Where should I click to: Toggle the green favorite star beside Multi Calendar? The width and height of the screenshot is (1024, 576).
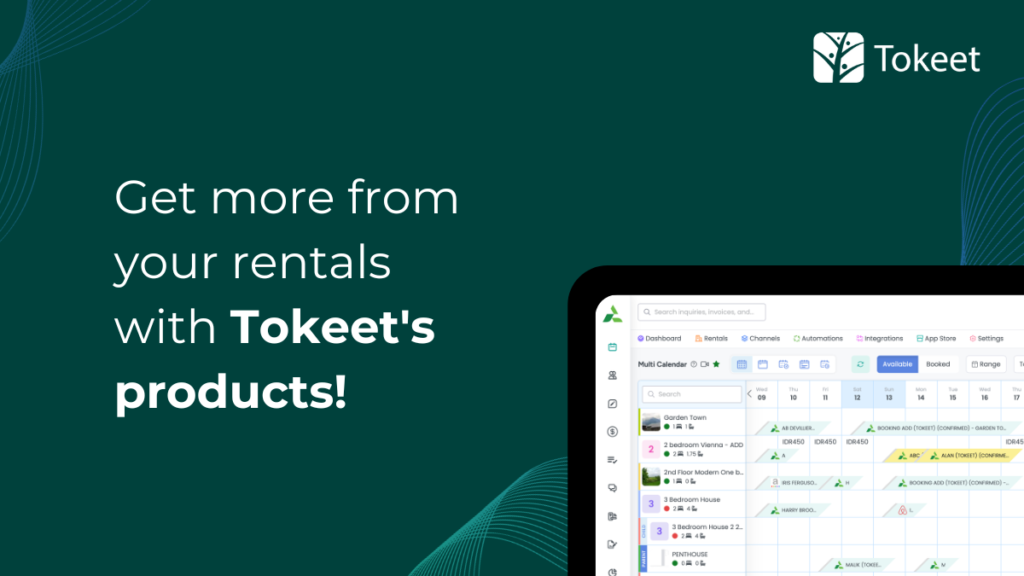[x=716, y=364]
